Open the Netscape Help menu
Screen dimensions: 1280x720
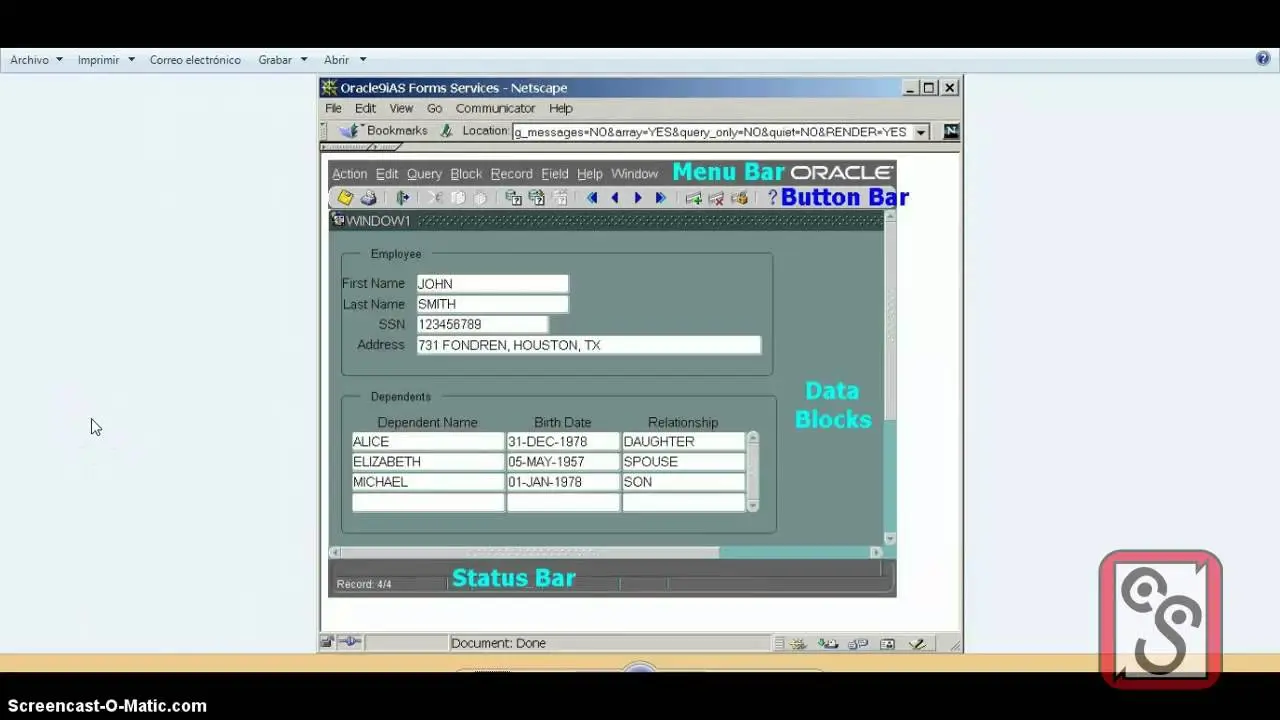tap(560, 108)
